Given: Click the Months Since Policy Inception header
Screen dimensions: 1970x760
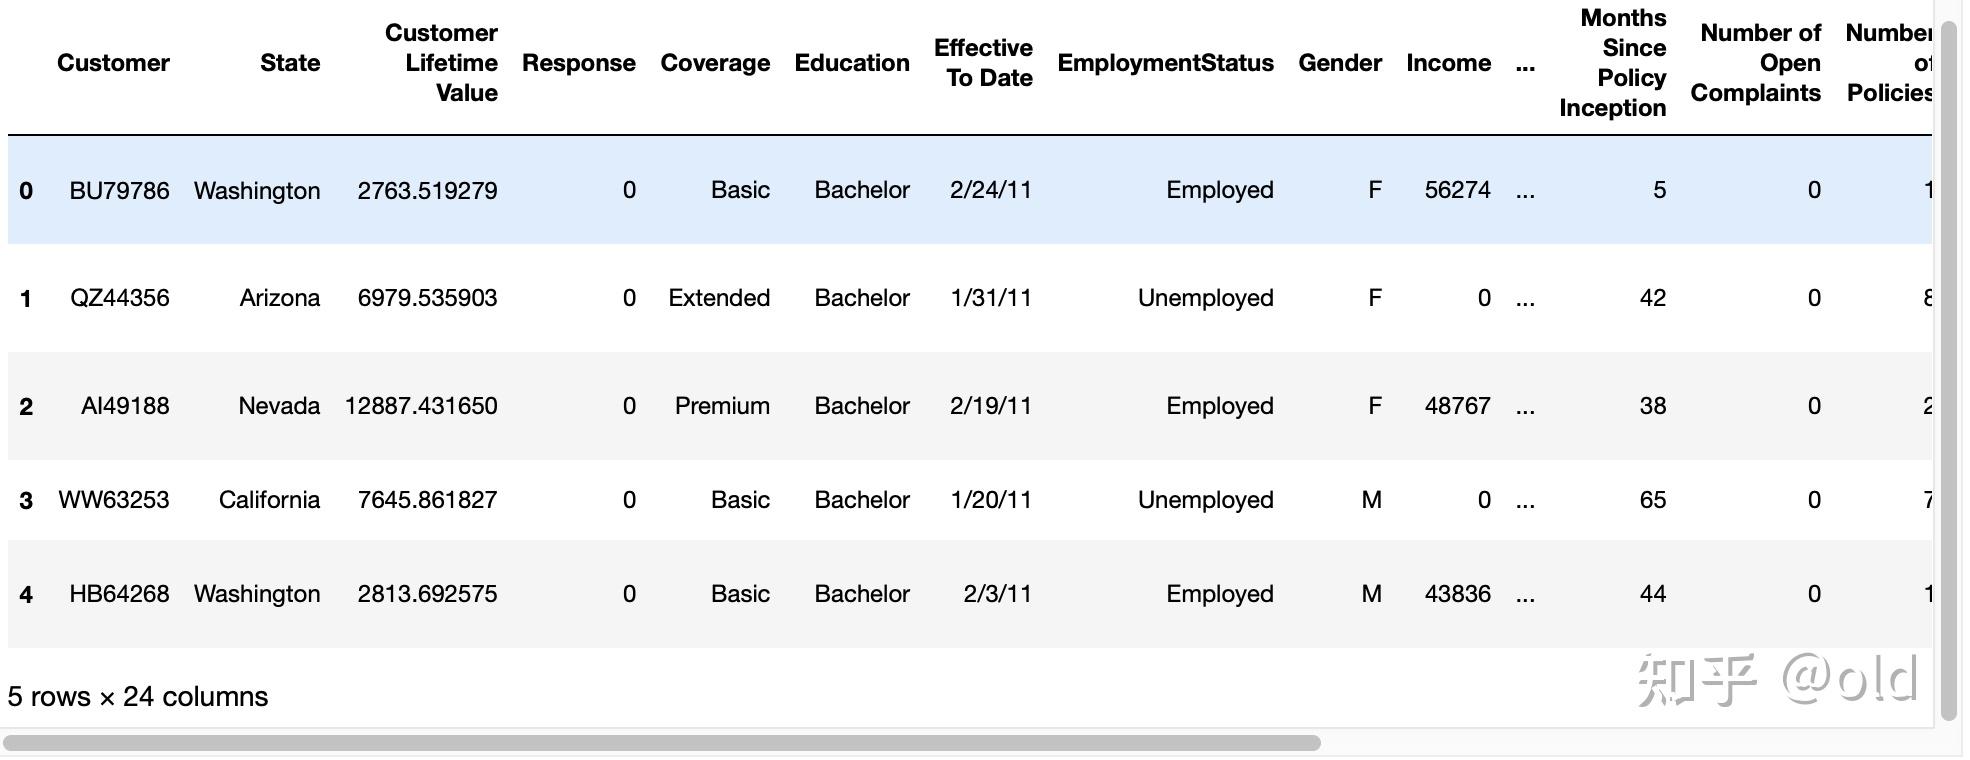Looking at the screenshot, I should pyautogui.click(x=1613, y=63).
